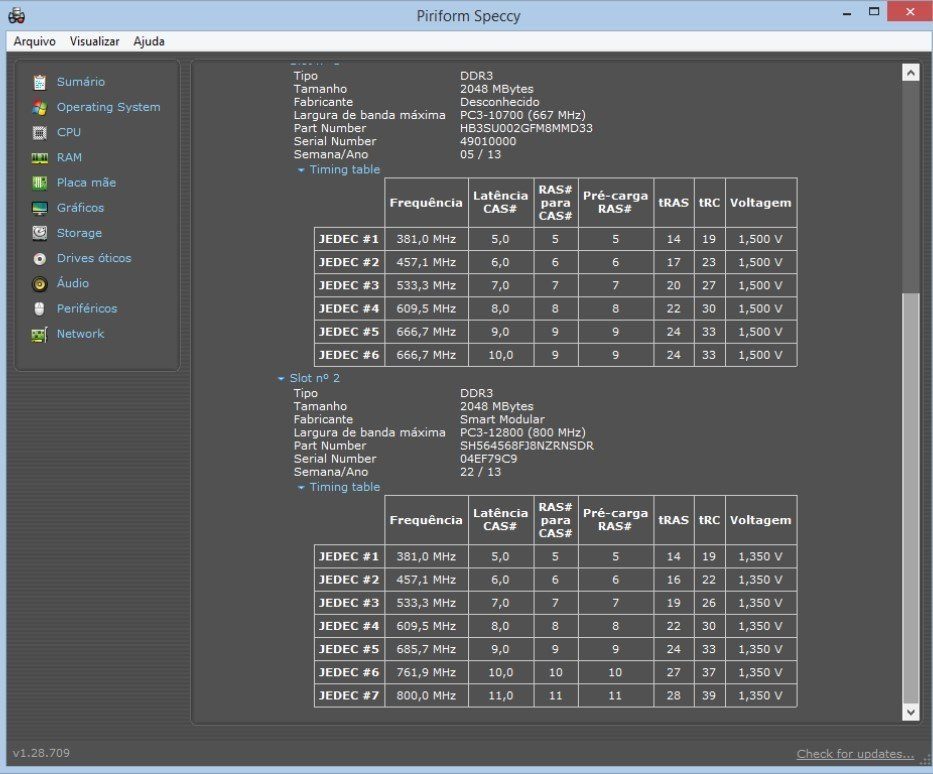The height and width of the screenshot is (774, 933).
Task: Click the CPU chip icon
Action: [x=39, y=133]
